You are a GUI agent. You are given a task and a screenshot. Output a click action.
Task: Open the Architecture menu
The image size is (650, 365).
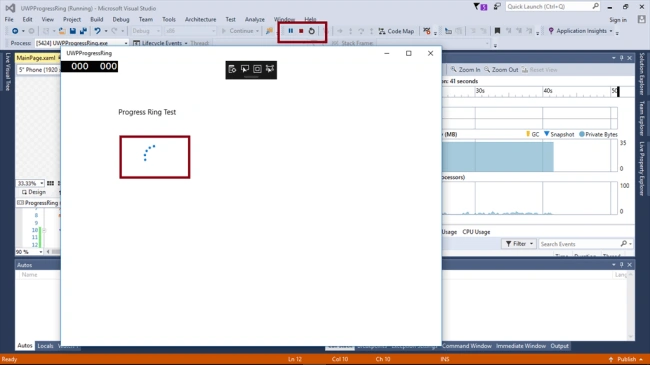coord(200,19)
